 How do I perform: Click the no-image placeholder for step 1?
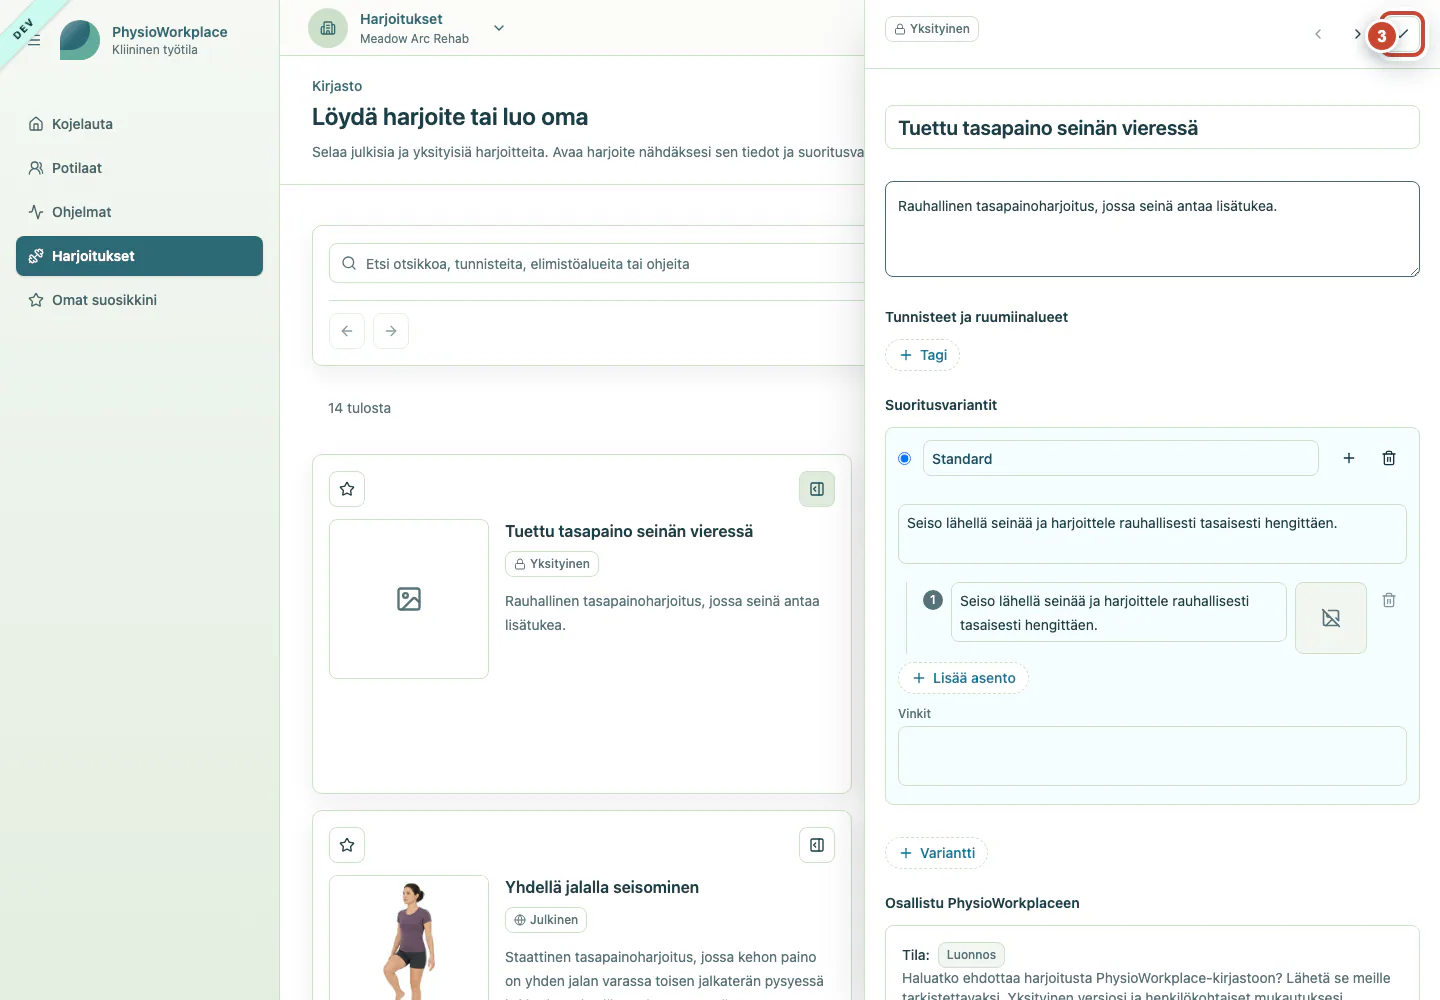pyautogui.click(x=1331, y=618)
